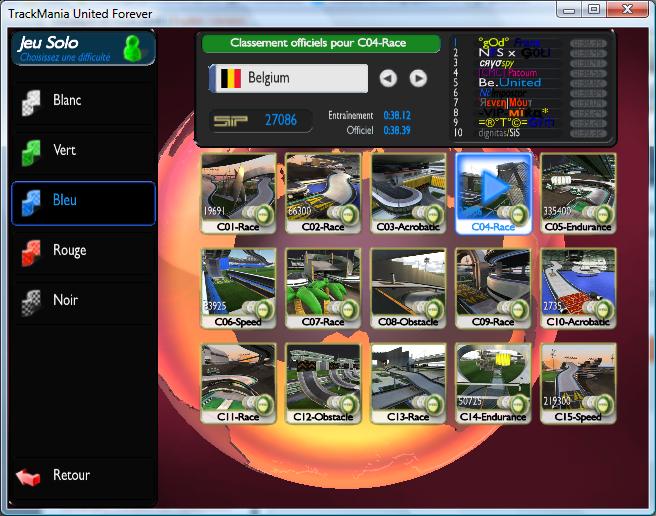This screenshot has width=656, height=516.
Task: Choose the green Vert difficulty flag
Action: coord(32,151)
